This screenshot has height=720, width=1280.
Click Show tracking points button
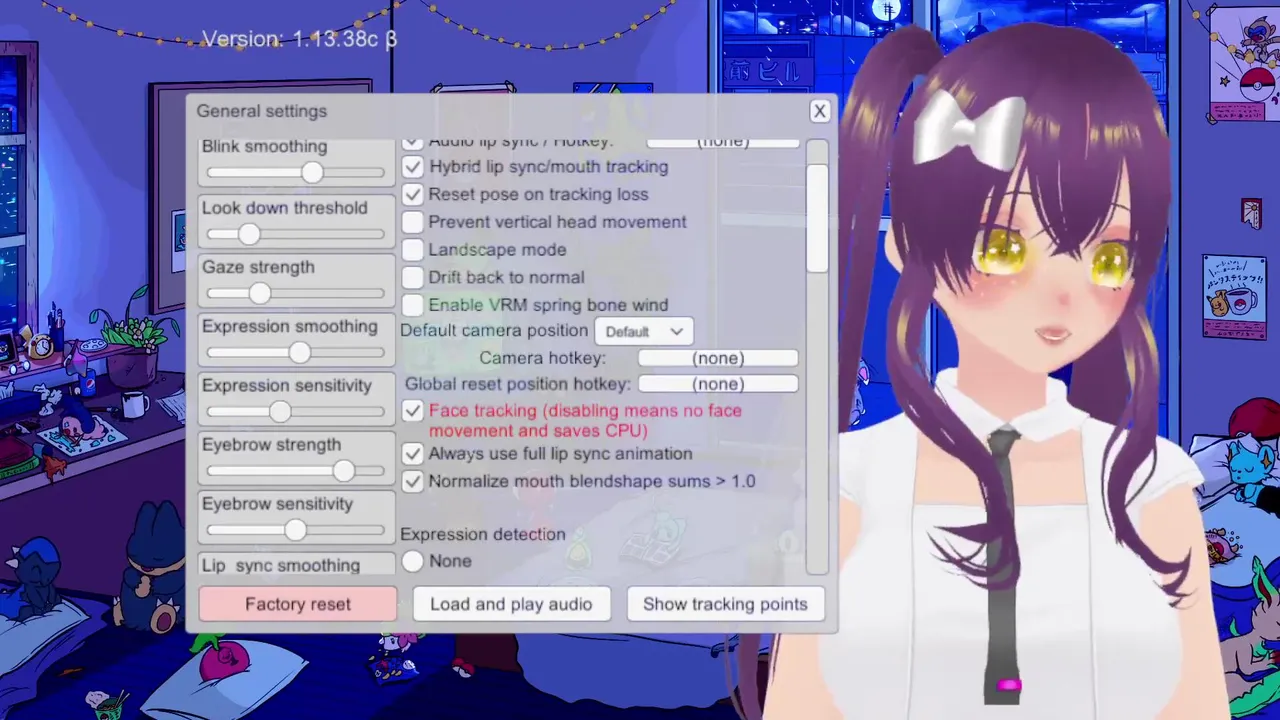point(725,604)
